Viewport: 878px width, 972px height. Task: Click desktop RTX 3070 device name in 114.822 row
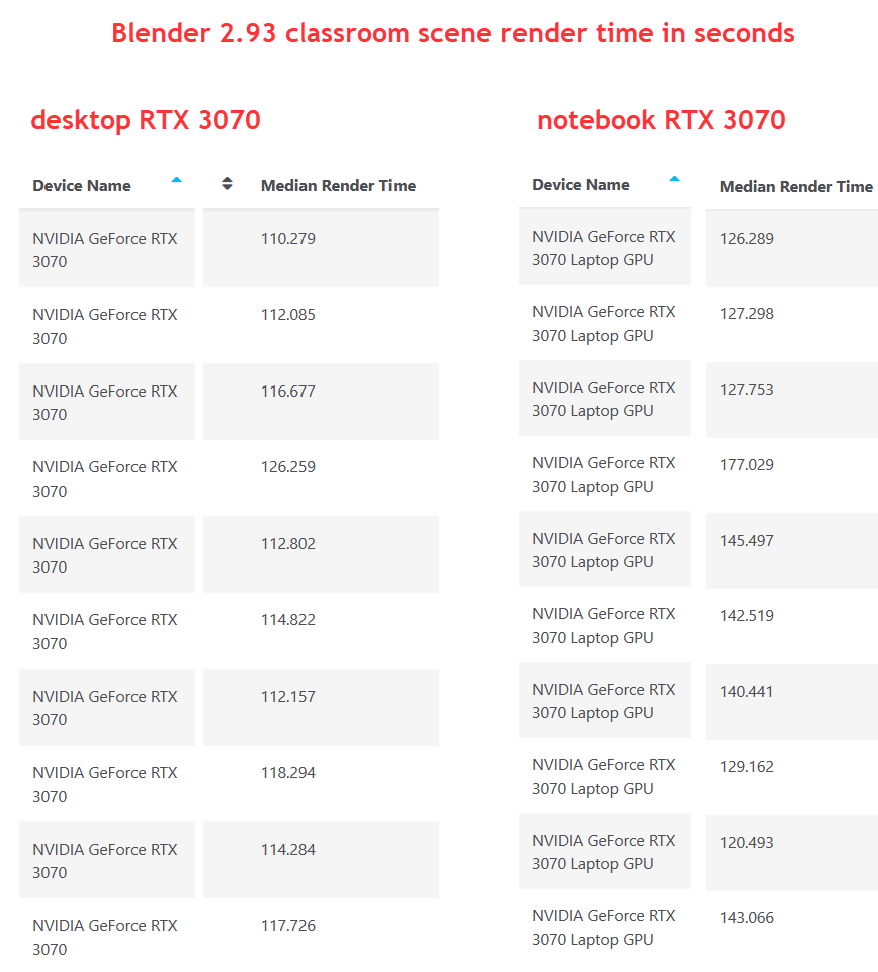click(105, 632)
